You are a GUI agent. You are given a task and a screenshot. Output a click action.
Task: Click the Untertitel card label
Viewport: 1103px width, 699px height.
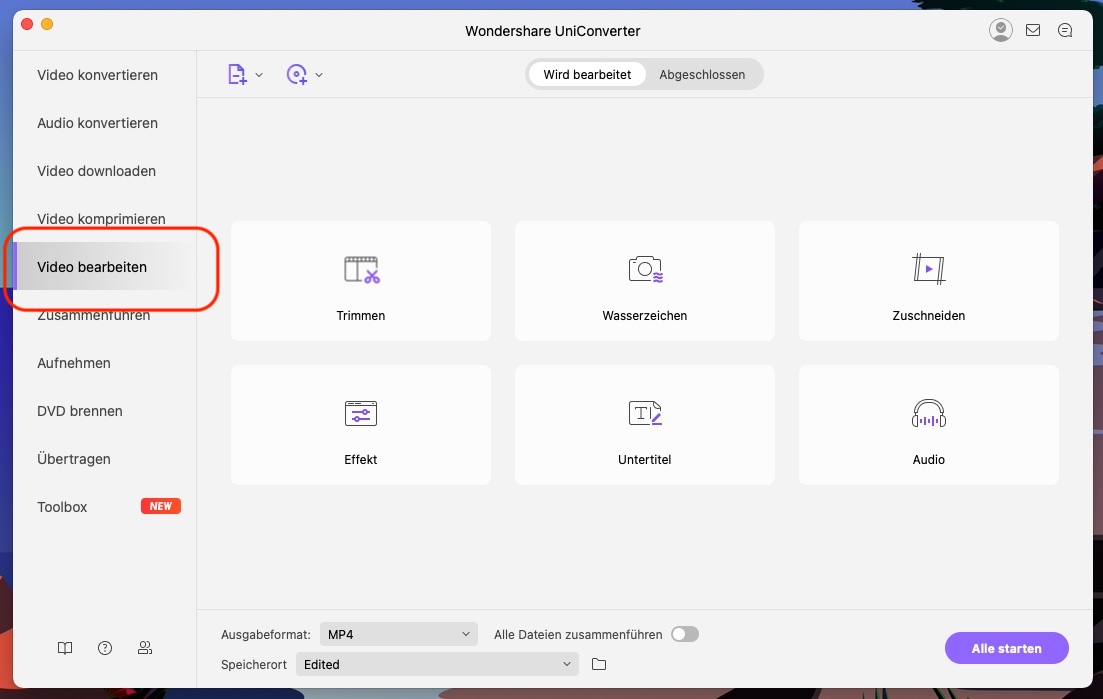644,459
